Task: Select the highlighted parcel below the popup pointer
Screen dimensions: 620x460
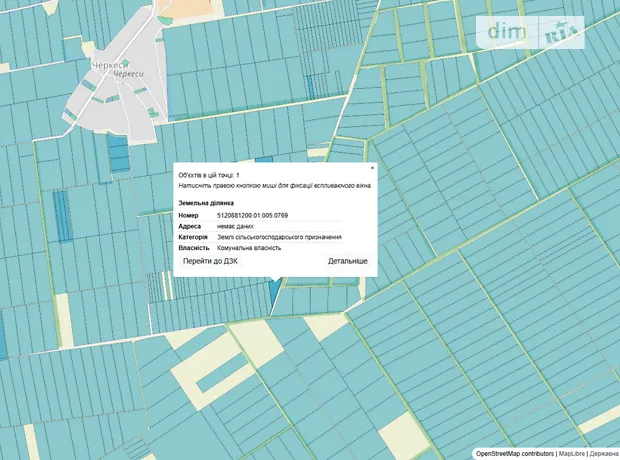Action: pyautogui.click(x=274, y=294)
